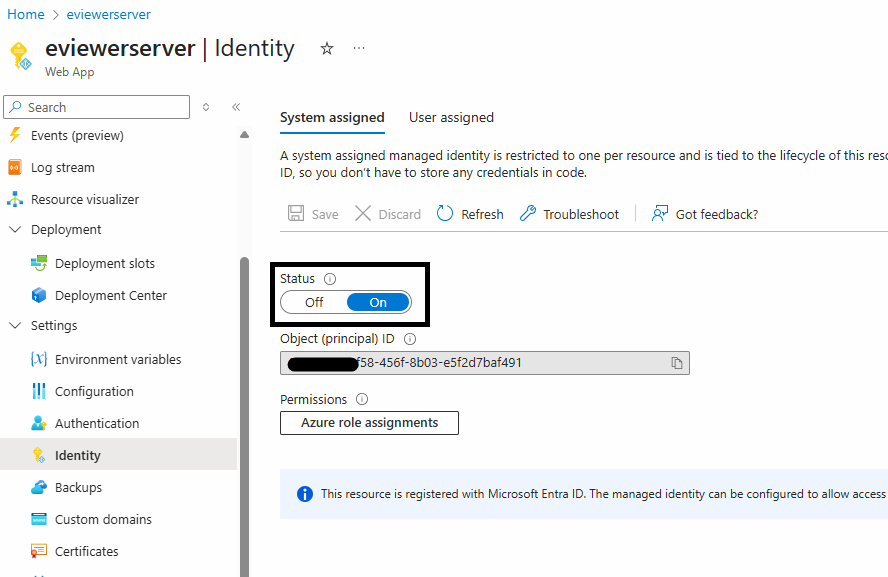Set Status toggle to On

click(x=378, y=302)
